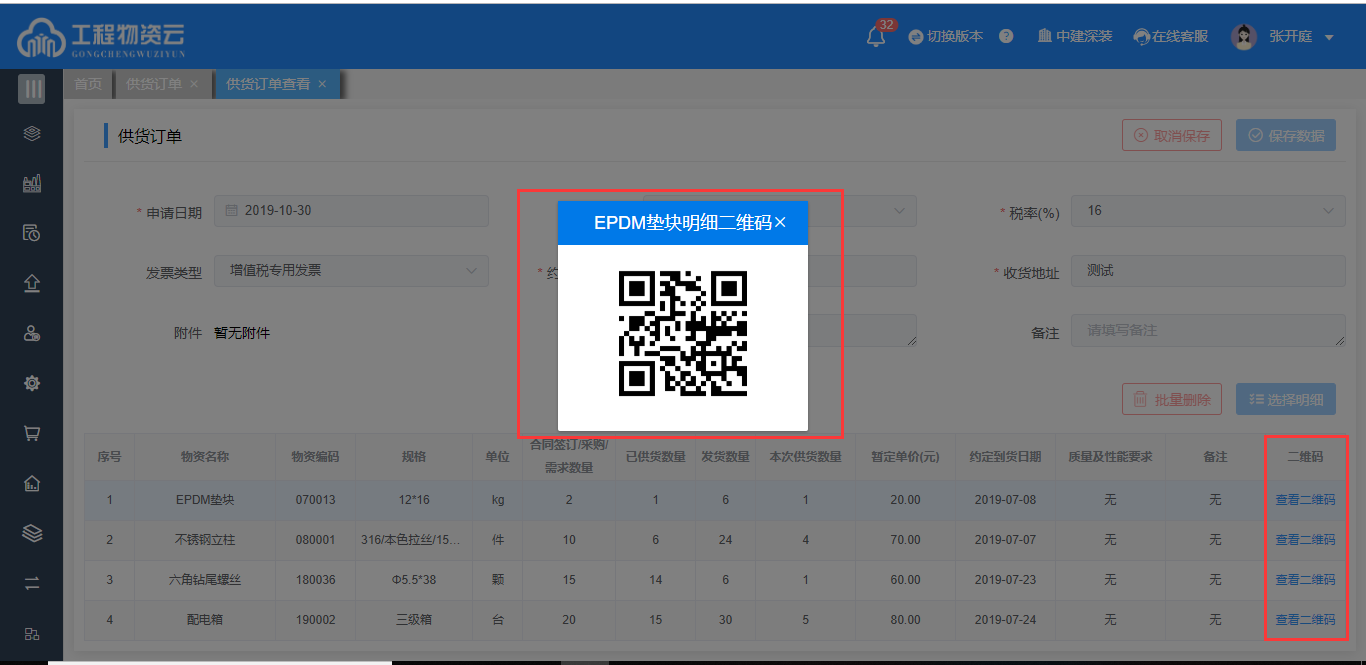Image resolution: width=1366 pixels, height=665 pixels.
Task: Click 切换版本 in the header
Action: point(946,36)
